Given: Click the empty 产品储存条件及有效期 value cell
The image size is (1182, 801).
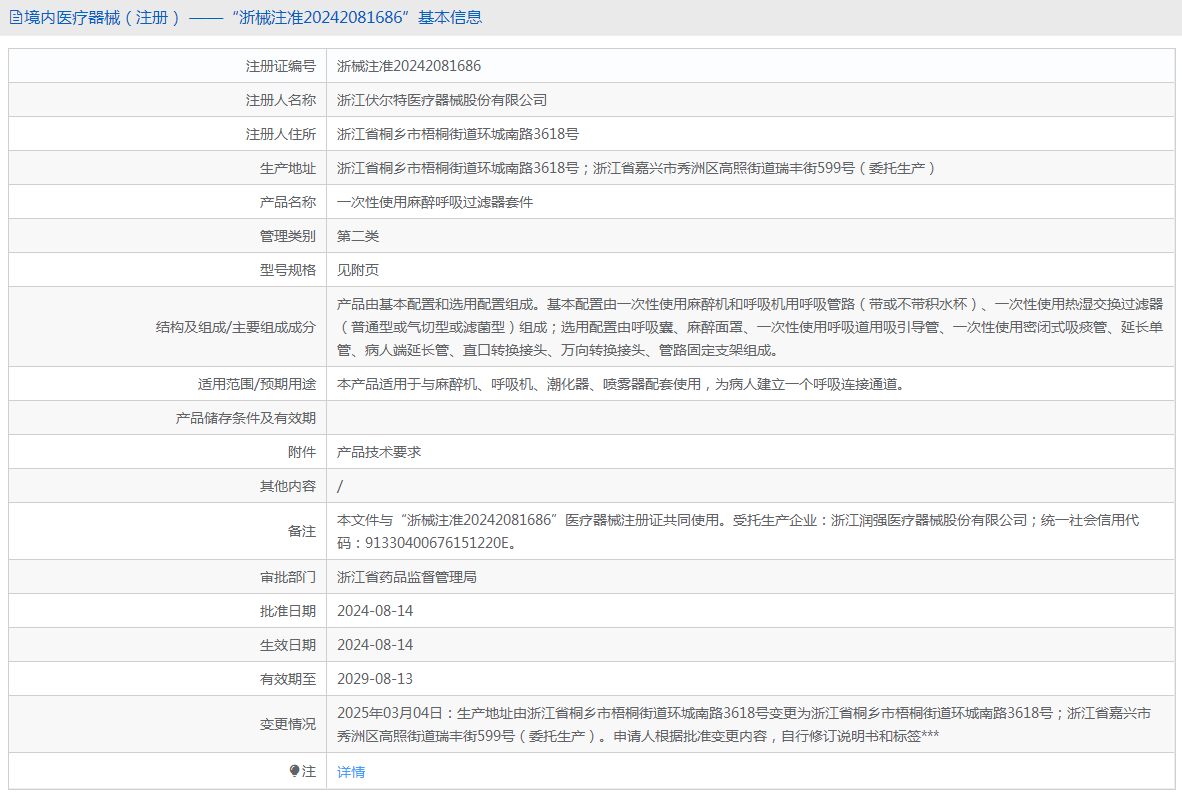Looking at the screenshot, I should click(750, 418).
